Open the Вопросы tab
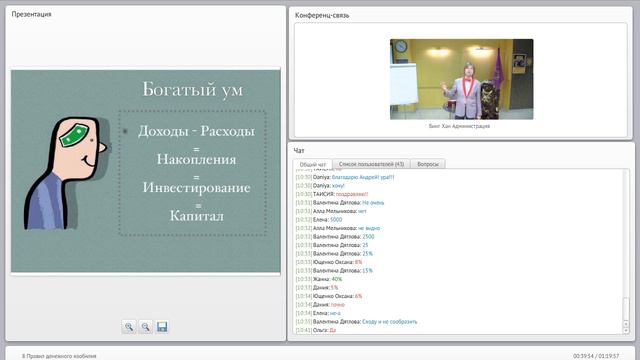The height and width of the screenshot is (360, 640). [x=428, y=164]
